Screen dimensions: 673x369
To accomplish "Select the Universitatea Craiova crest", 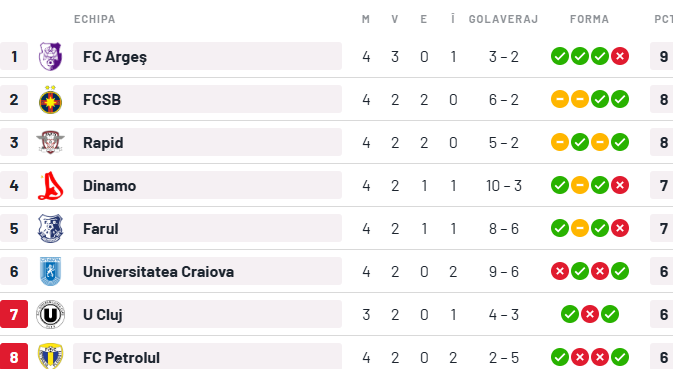I will point(50,271).
